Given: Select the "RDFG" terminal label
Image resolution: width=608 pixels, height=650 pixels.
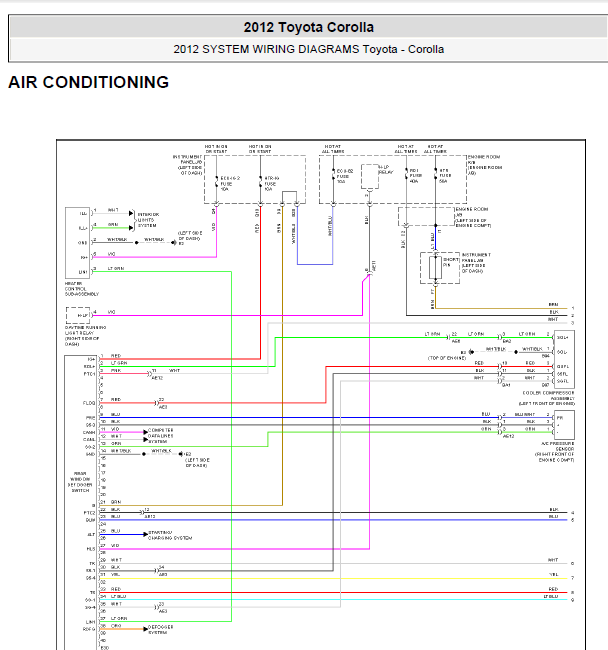Looking at the screenshot, I should click(89, 629).
